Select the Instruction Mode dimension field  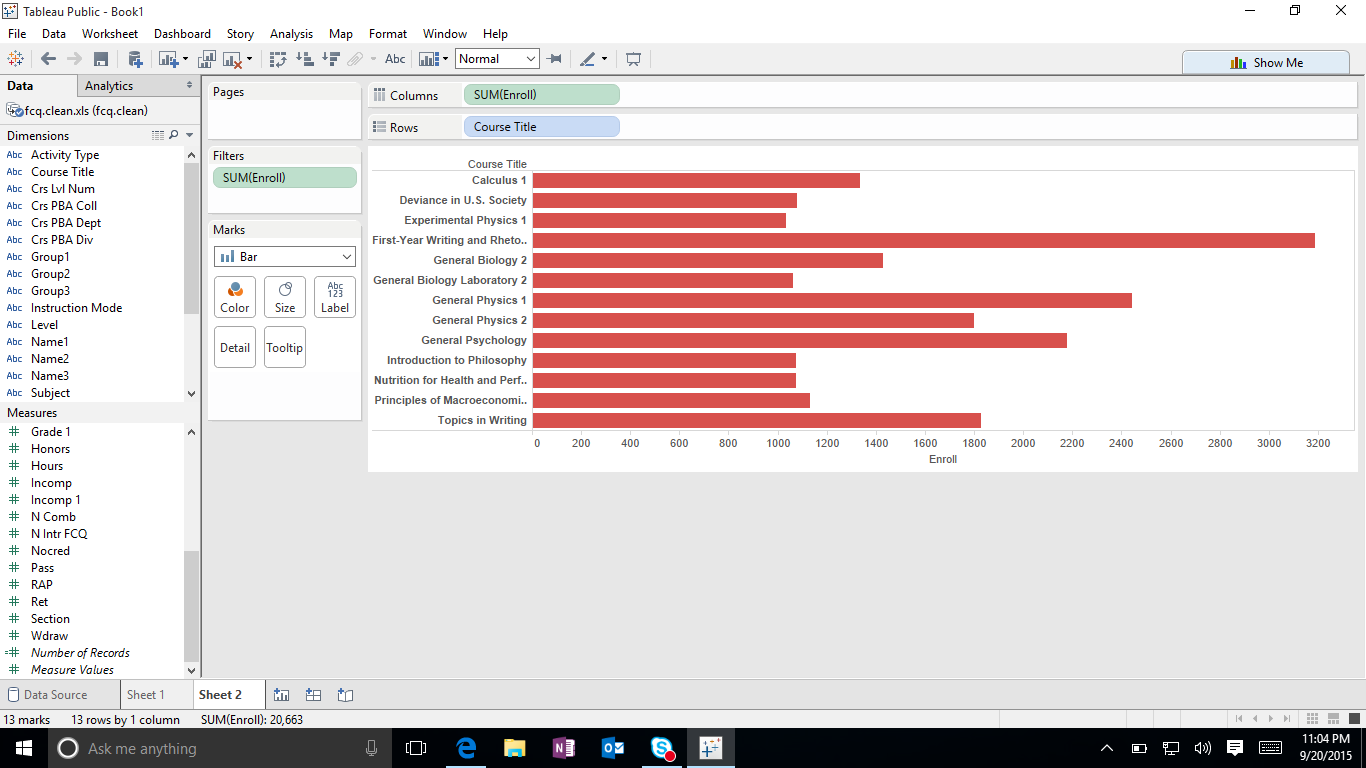[x=76, y=308]
